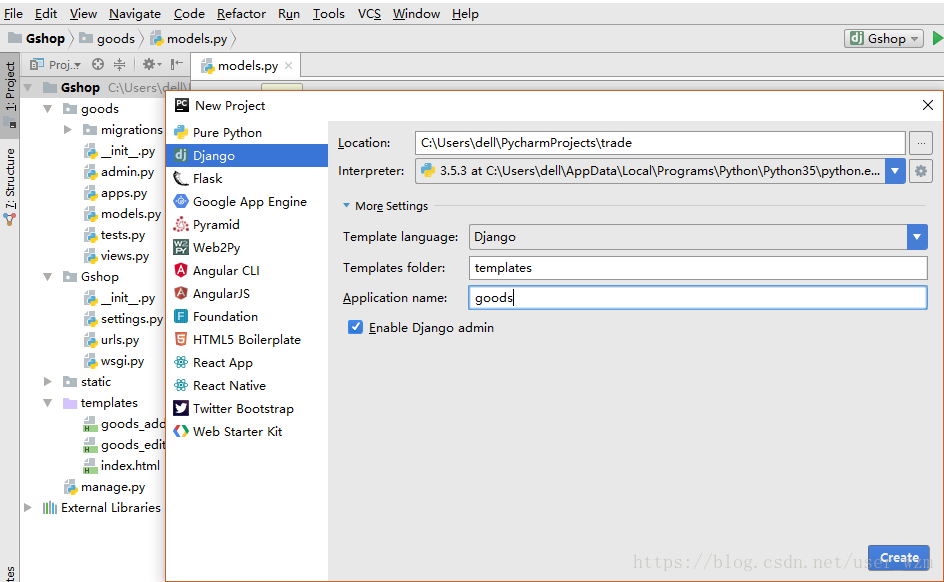Select React App project type
944x582 pixels.
(247, 362)
